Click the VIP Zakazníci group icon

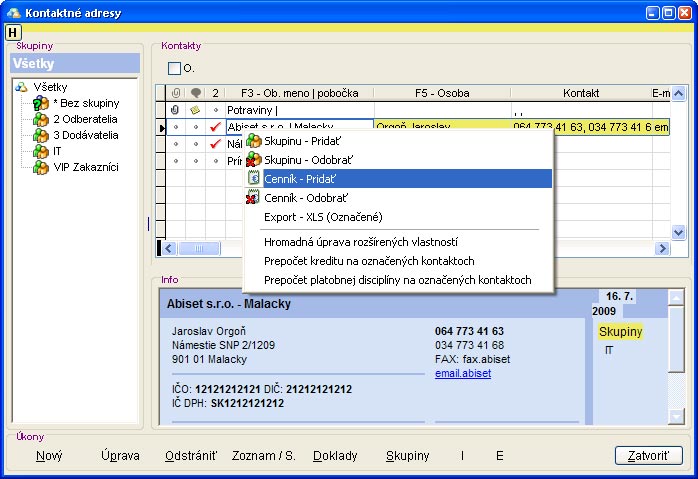click(41, 167)
